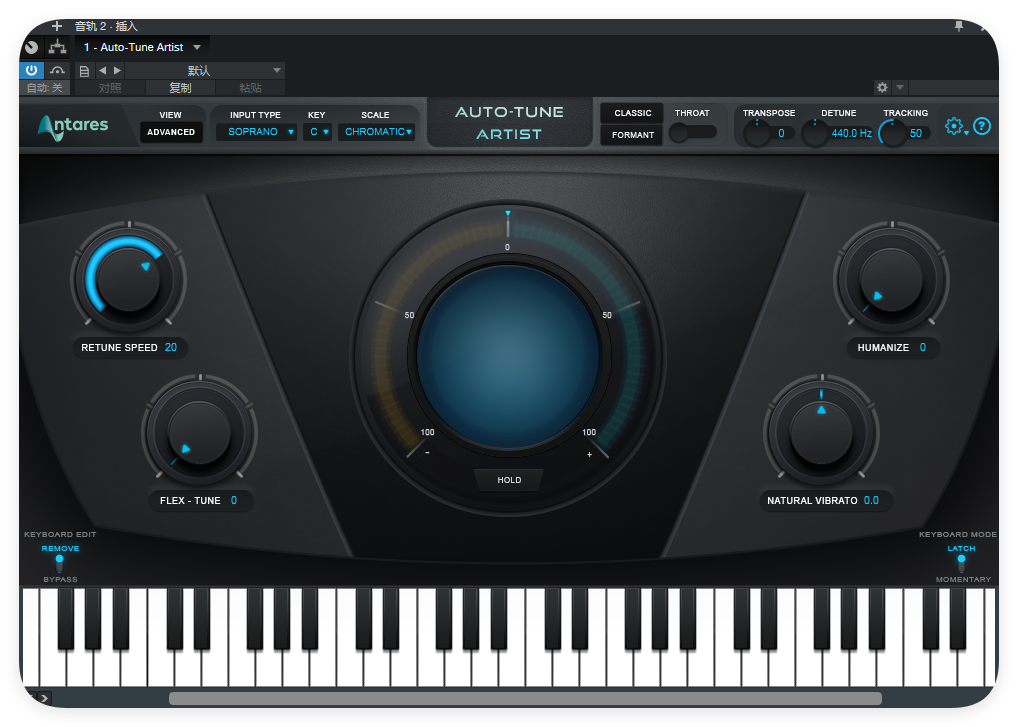This screenshot has width=1018, height=727.
Task: Select MOMENTARY keyboard mode
Action: coord(963,579)
